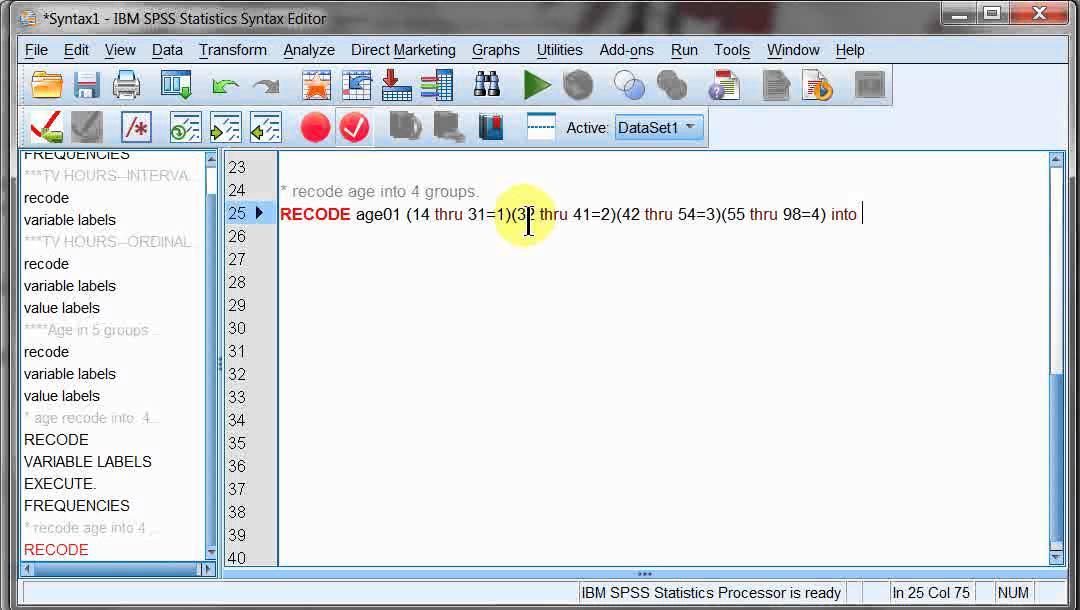Click line number 25 in the gutter

pyautogui.click(x=237, y=213)
